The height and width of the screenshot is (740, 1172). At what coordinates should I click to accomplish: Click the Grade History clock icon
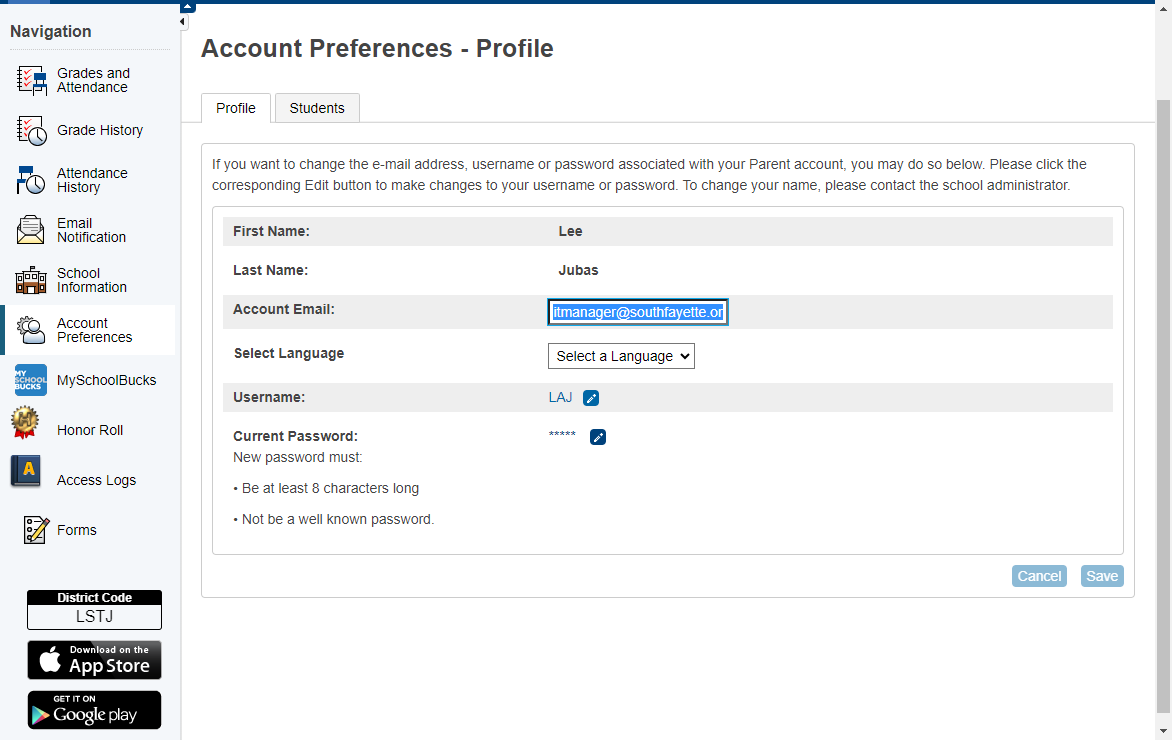click(31, 130)
